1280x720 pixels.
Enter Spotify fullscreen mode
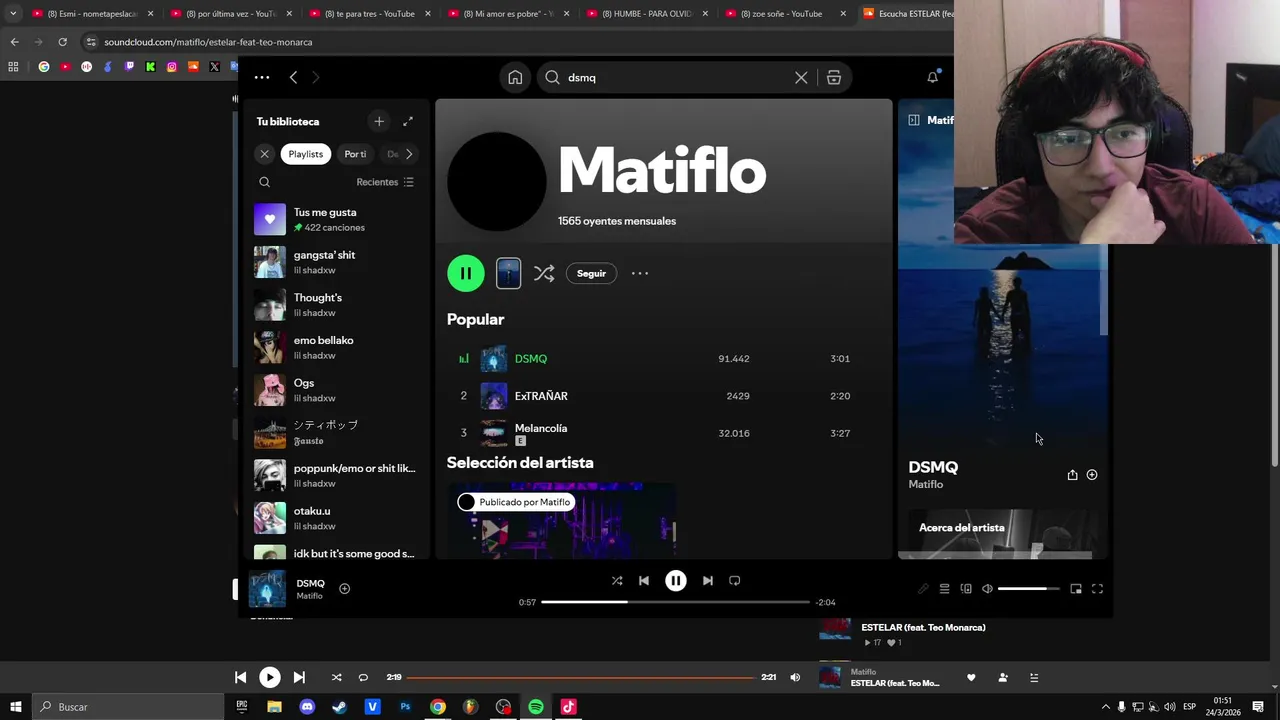[1097, 589]
